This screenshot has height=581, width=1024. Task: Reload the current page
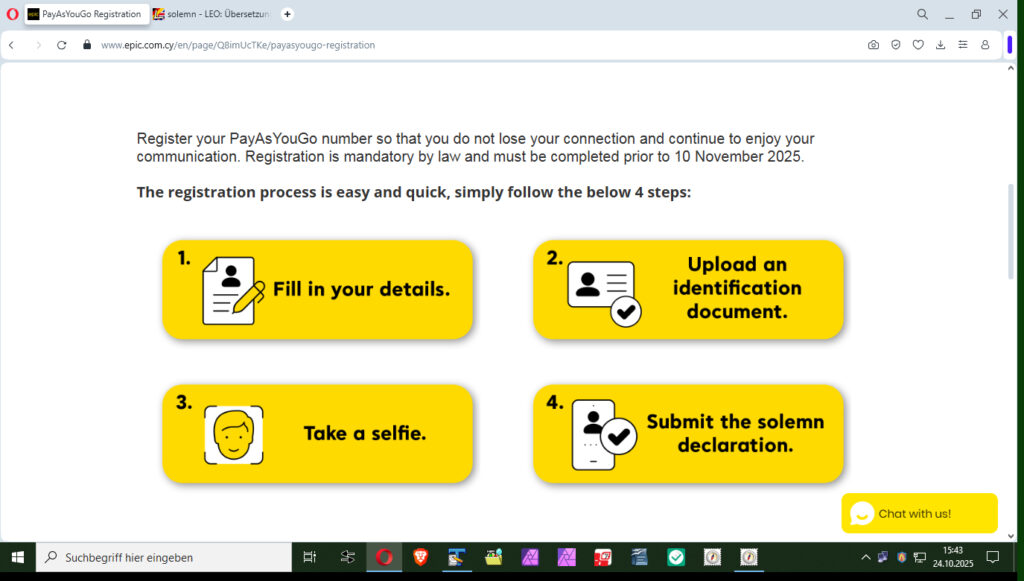click(x=62, y=45)
